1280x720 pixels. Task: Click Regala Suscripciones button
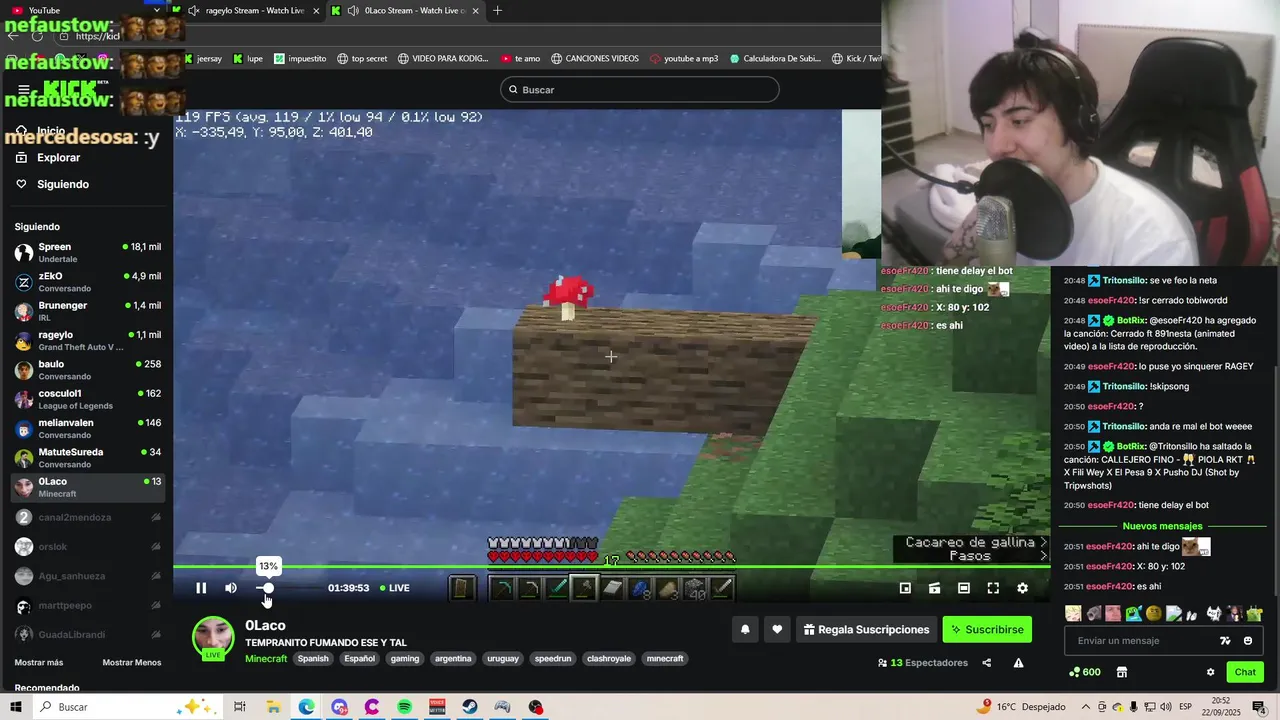click(866, 629)
